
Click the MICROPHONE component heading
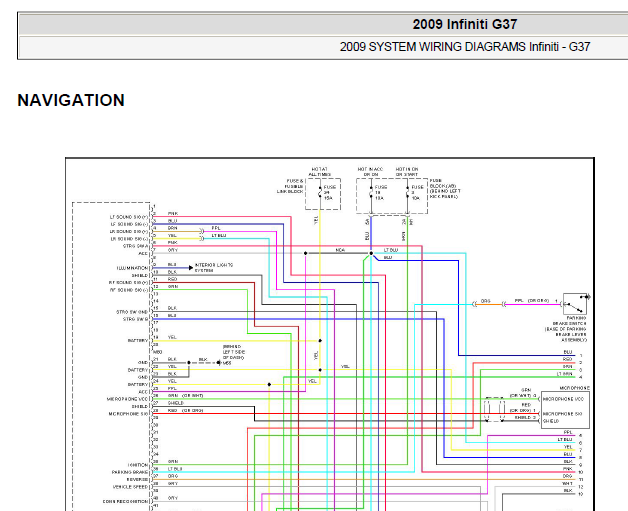coord(574,388)
